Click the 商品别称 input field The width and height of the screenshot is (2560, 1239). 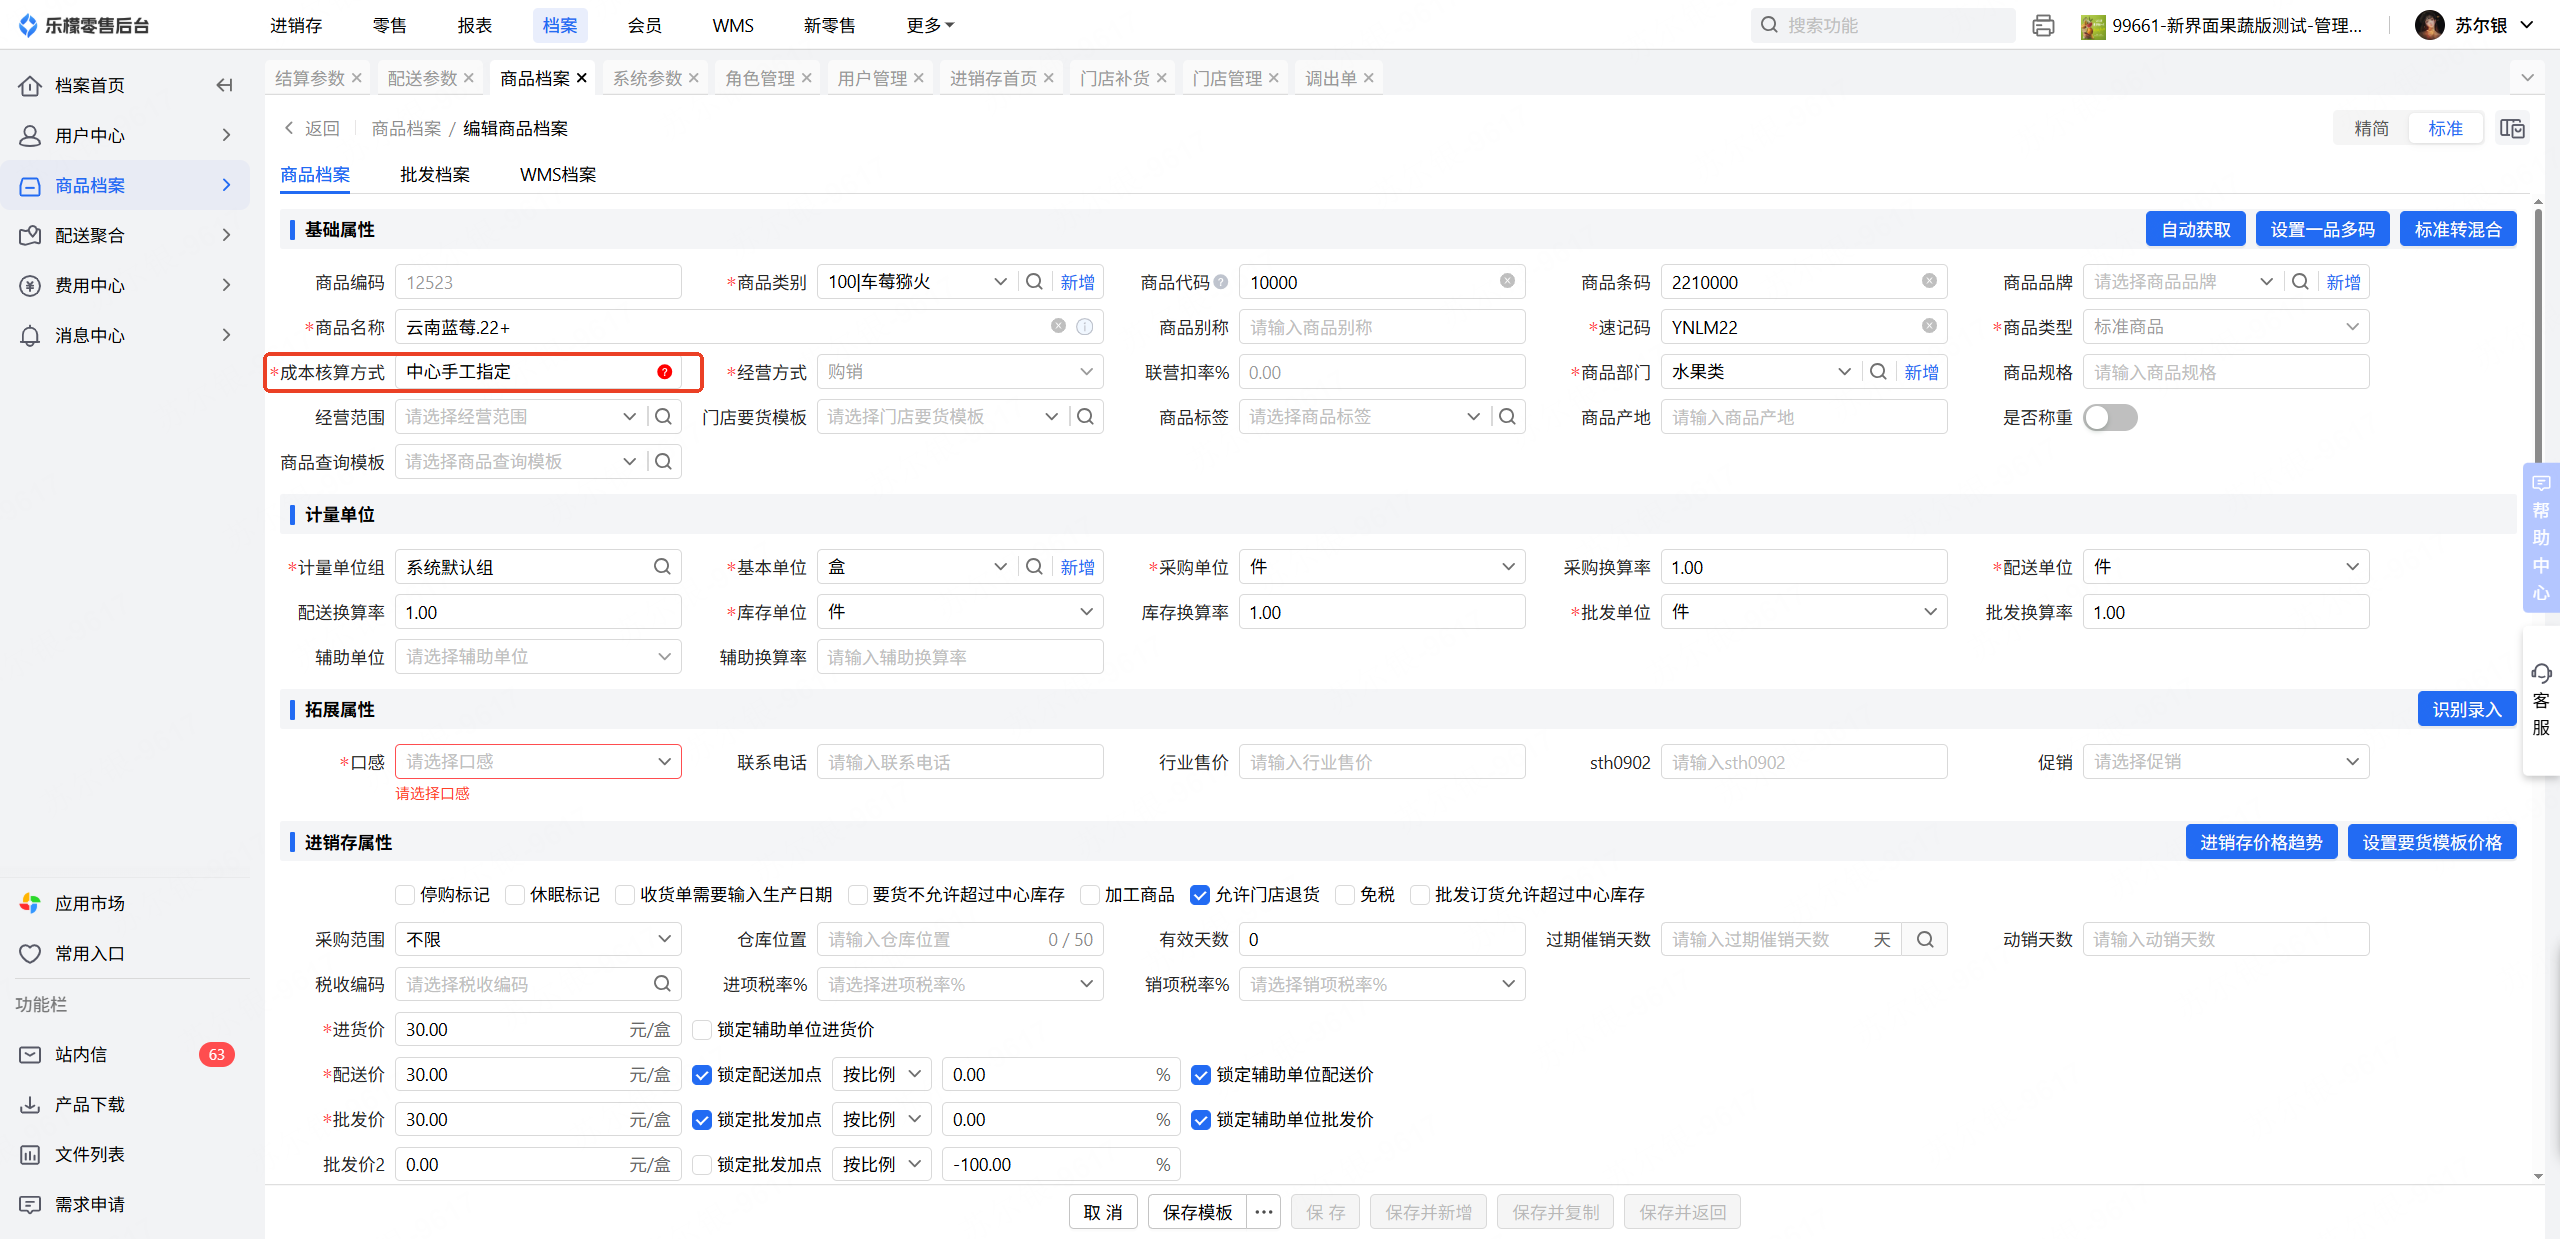(x=1381, y=327)
